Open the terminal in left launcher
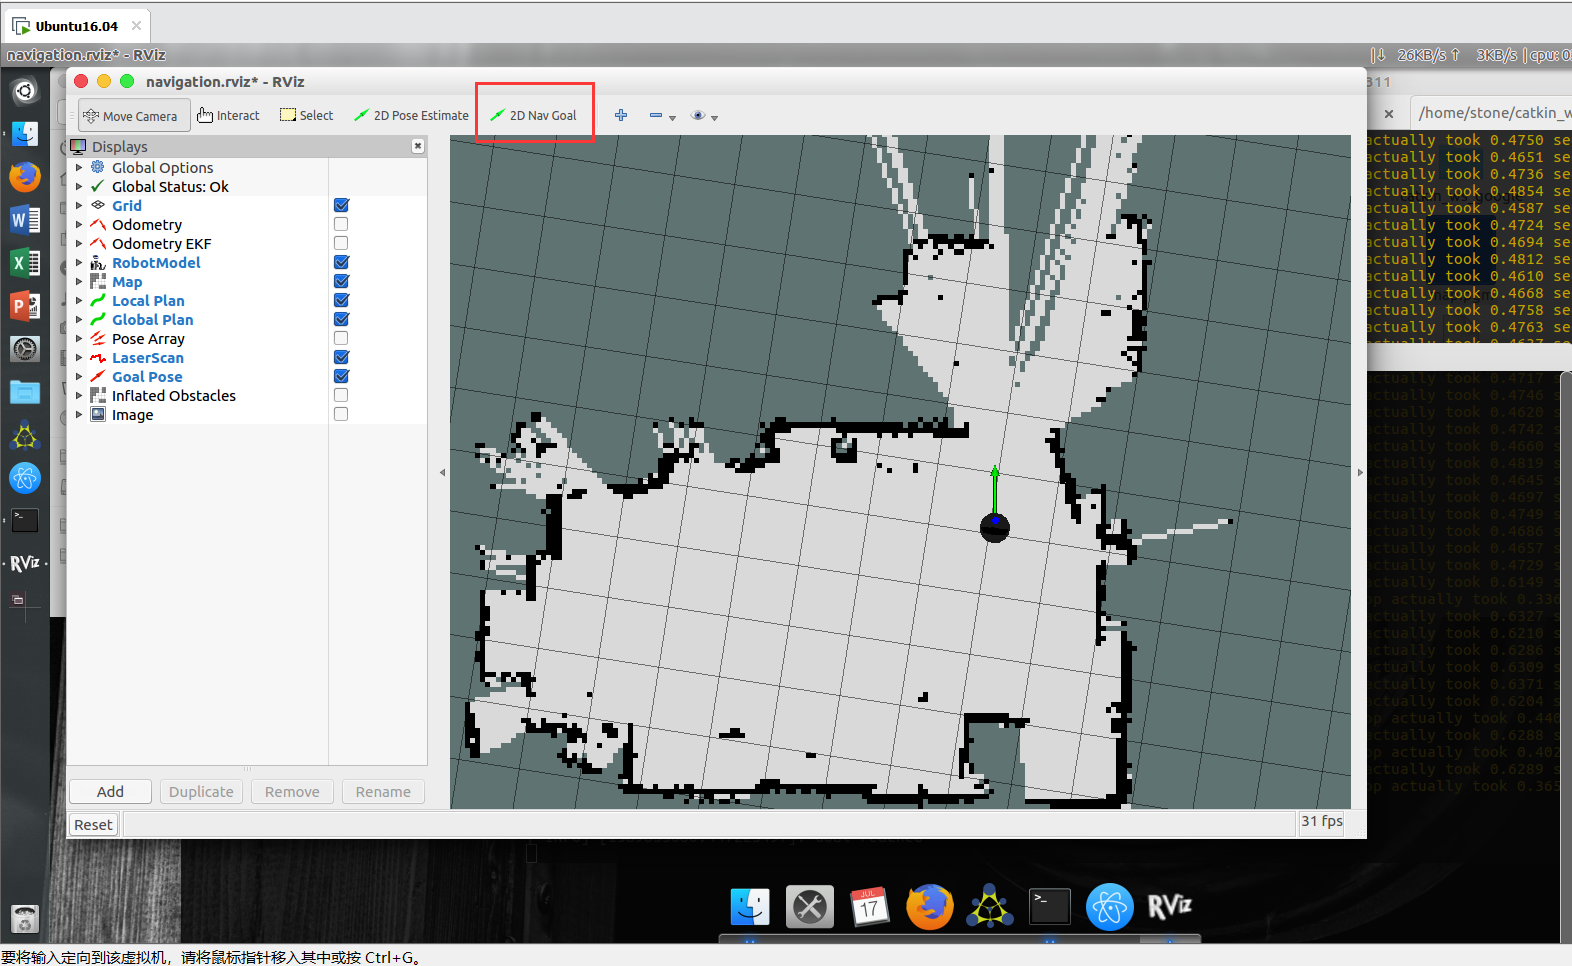 (x=25, y=520)
